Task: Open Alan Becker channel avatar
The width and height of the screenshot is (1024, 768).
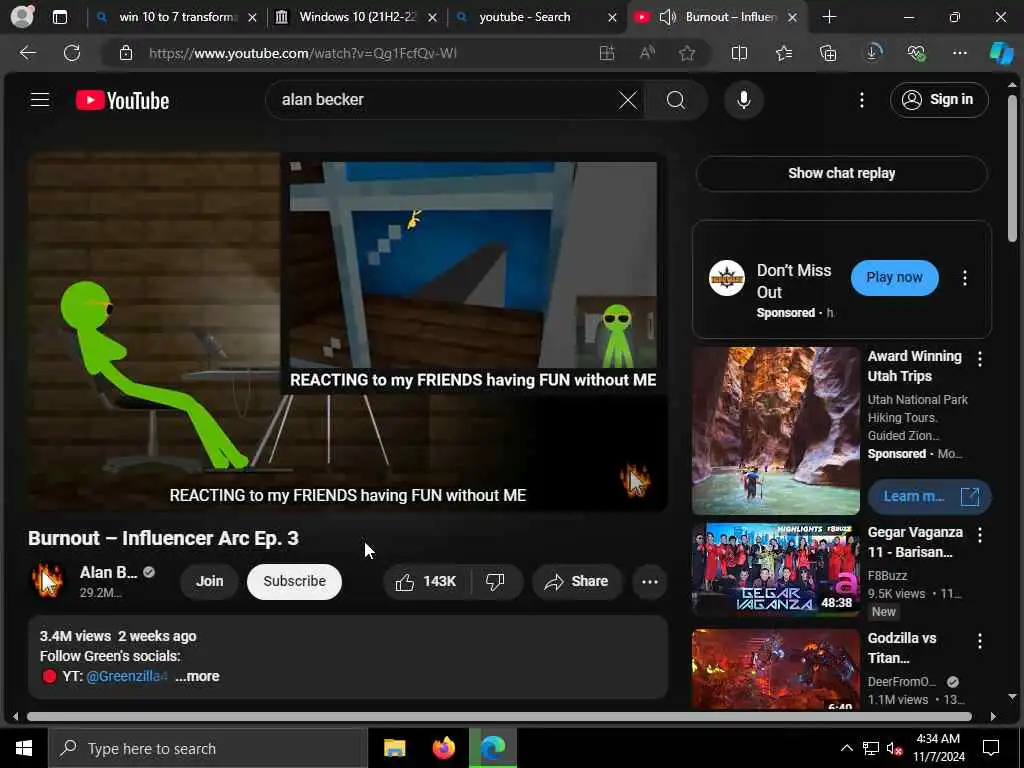Action: (47, 580)
